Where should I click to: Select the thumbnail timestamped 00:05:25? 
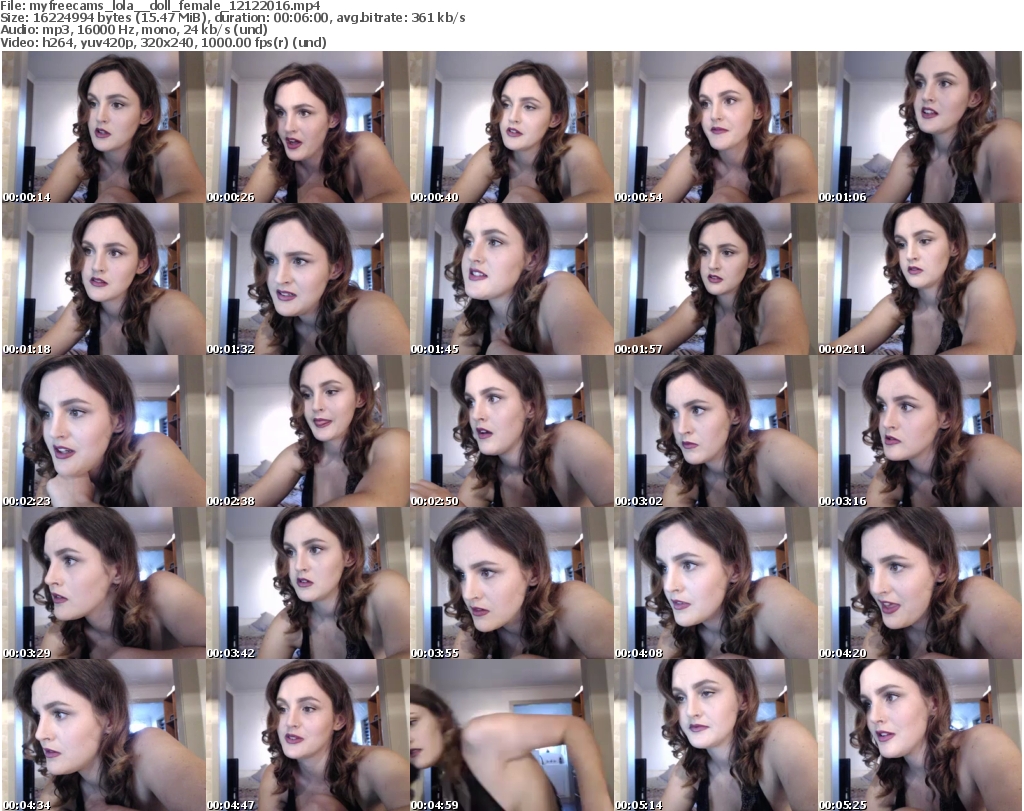coord(920,735)
